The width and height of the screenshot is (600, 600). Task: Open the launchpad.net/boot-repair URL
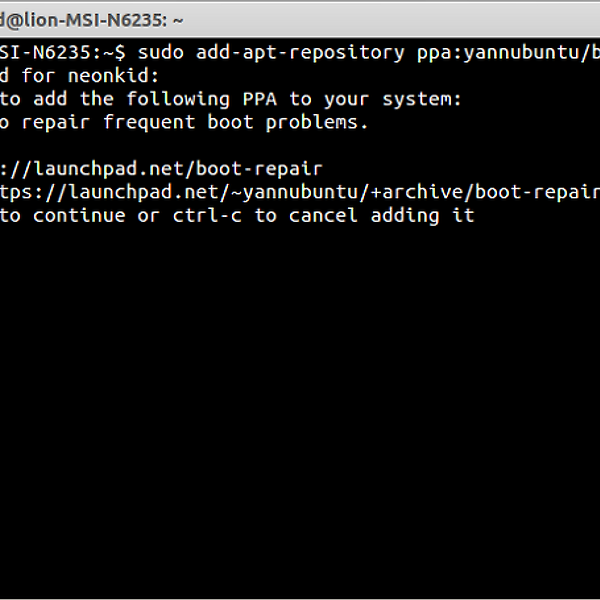pyautogui.click(x=161, y=169)
